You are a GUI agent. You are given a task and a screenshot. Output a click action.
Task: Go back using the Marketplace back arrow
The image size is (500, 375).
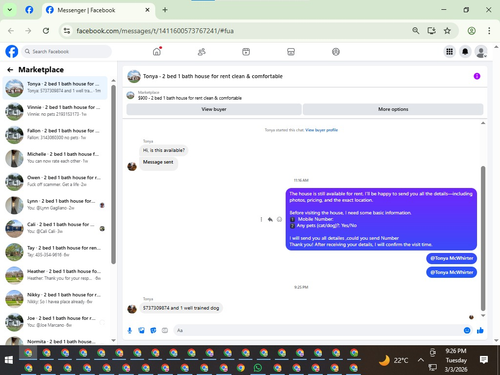coord(10,70)
